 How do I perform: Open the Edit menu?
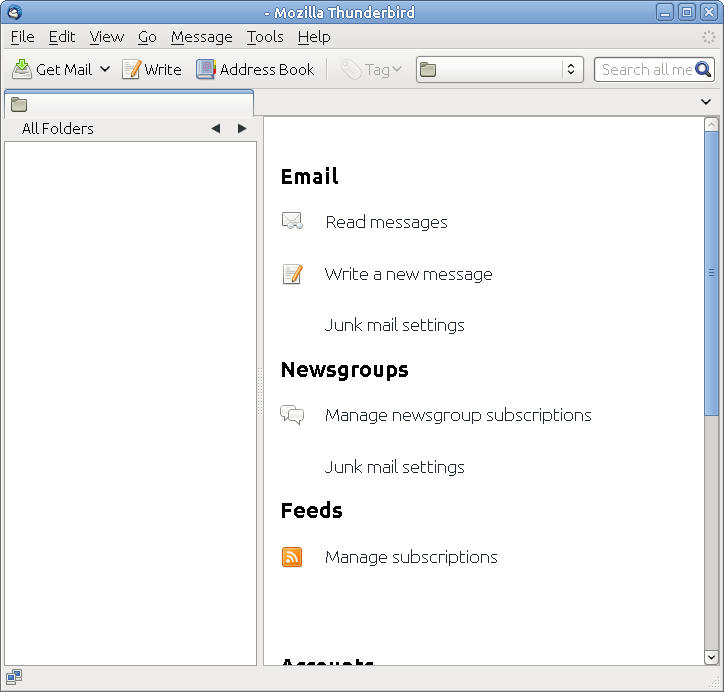pyautogui.click(x=62, y=37)
